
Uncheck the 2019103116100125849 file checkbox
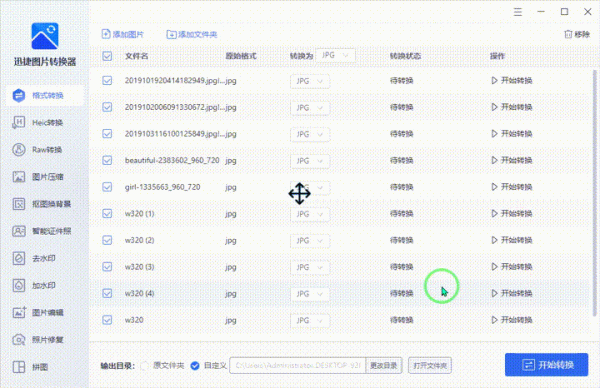click(x=107, y=134)
